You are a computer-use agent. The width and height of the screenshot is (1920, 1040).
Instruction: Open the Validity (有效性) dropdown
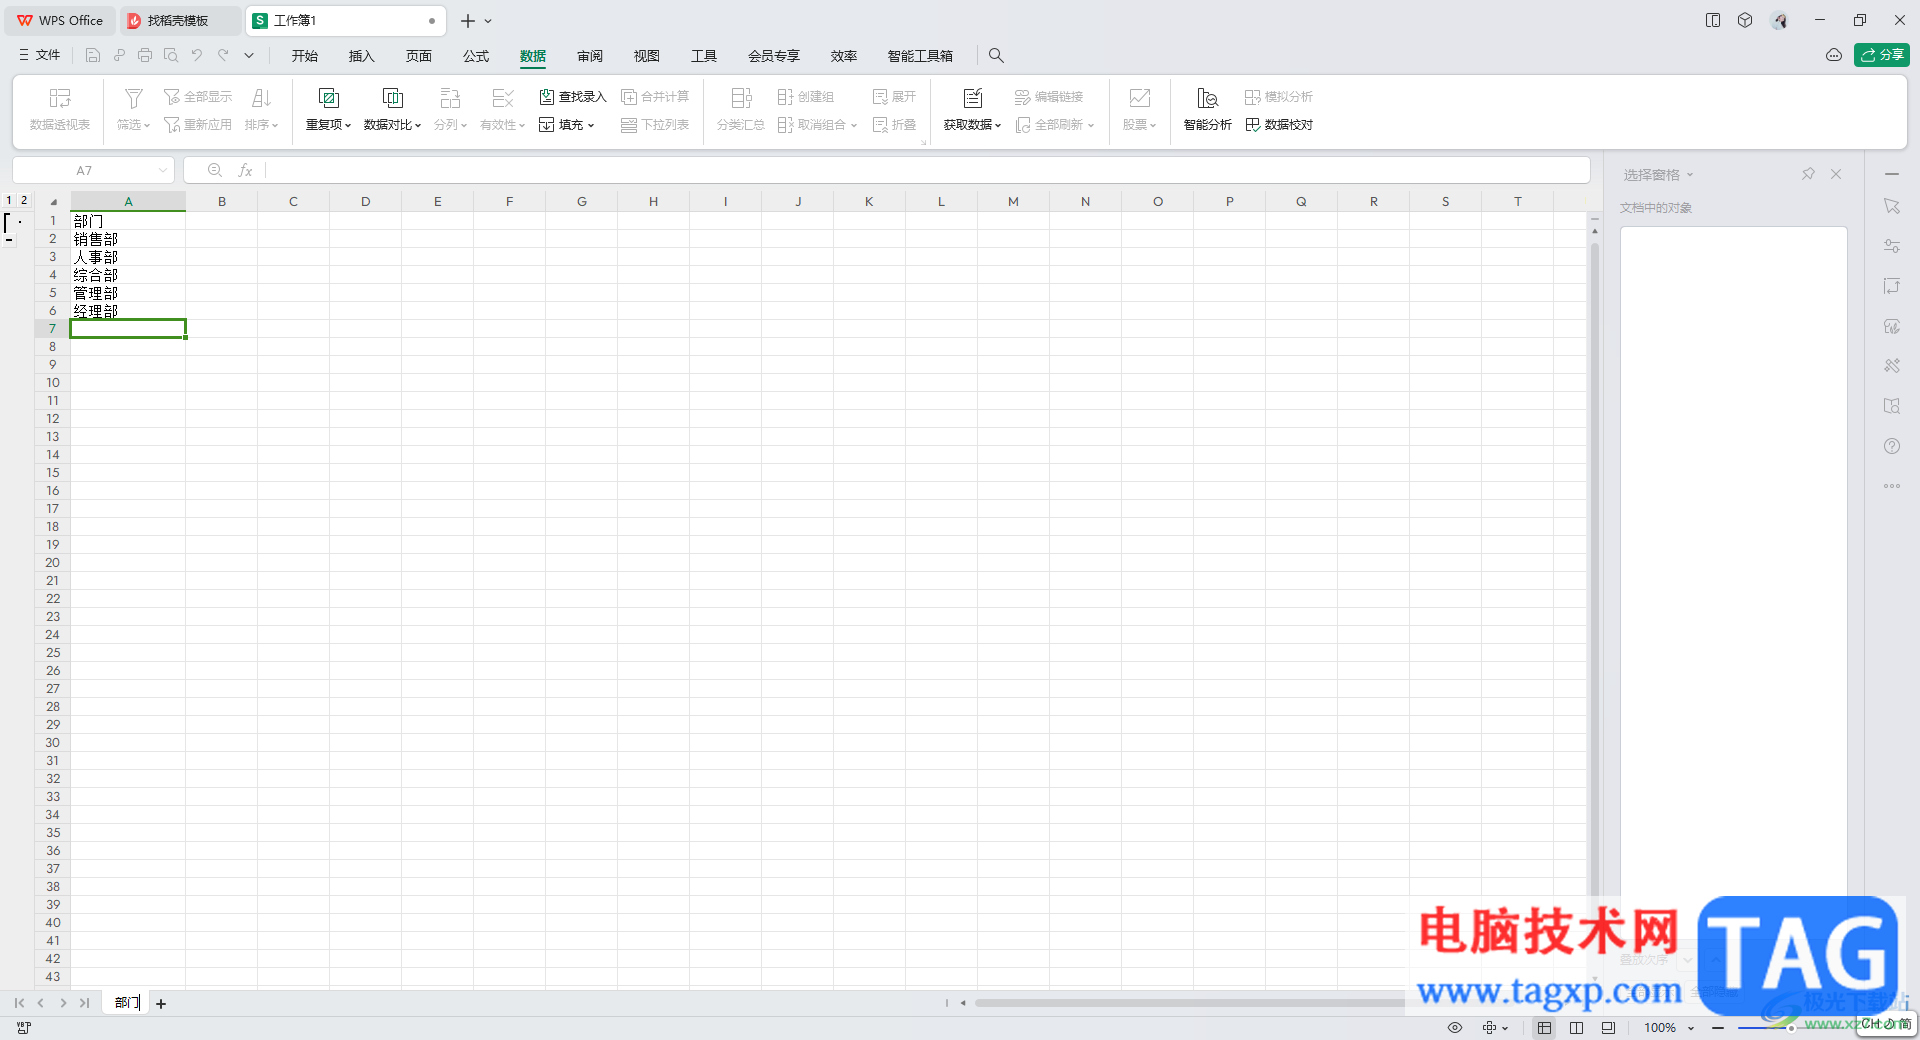502,125
